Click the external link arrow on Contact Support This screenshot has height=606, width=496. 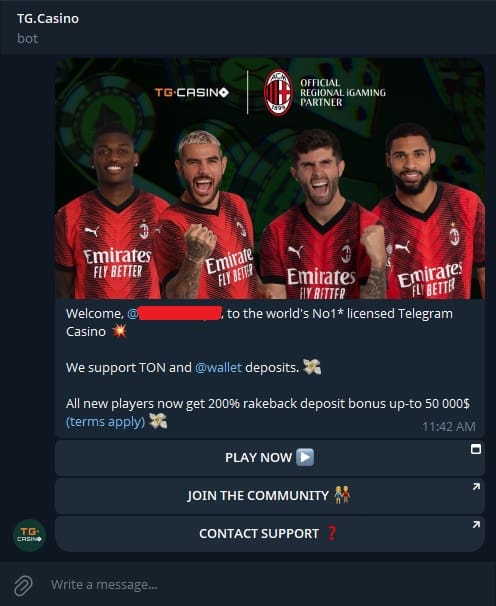tap(476, 525)
